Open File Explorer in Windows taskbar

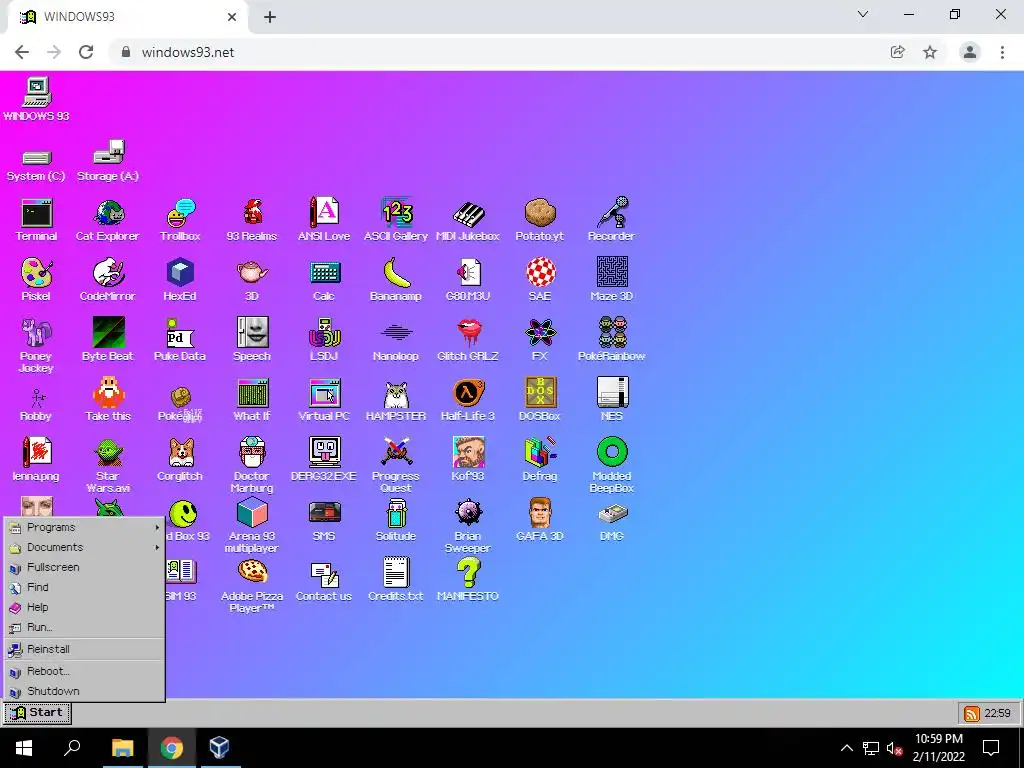(122, 748)
